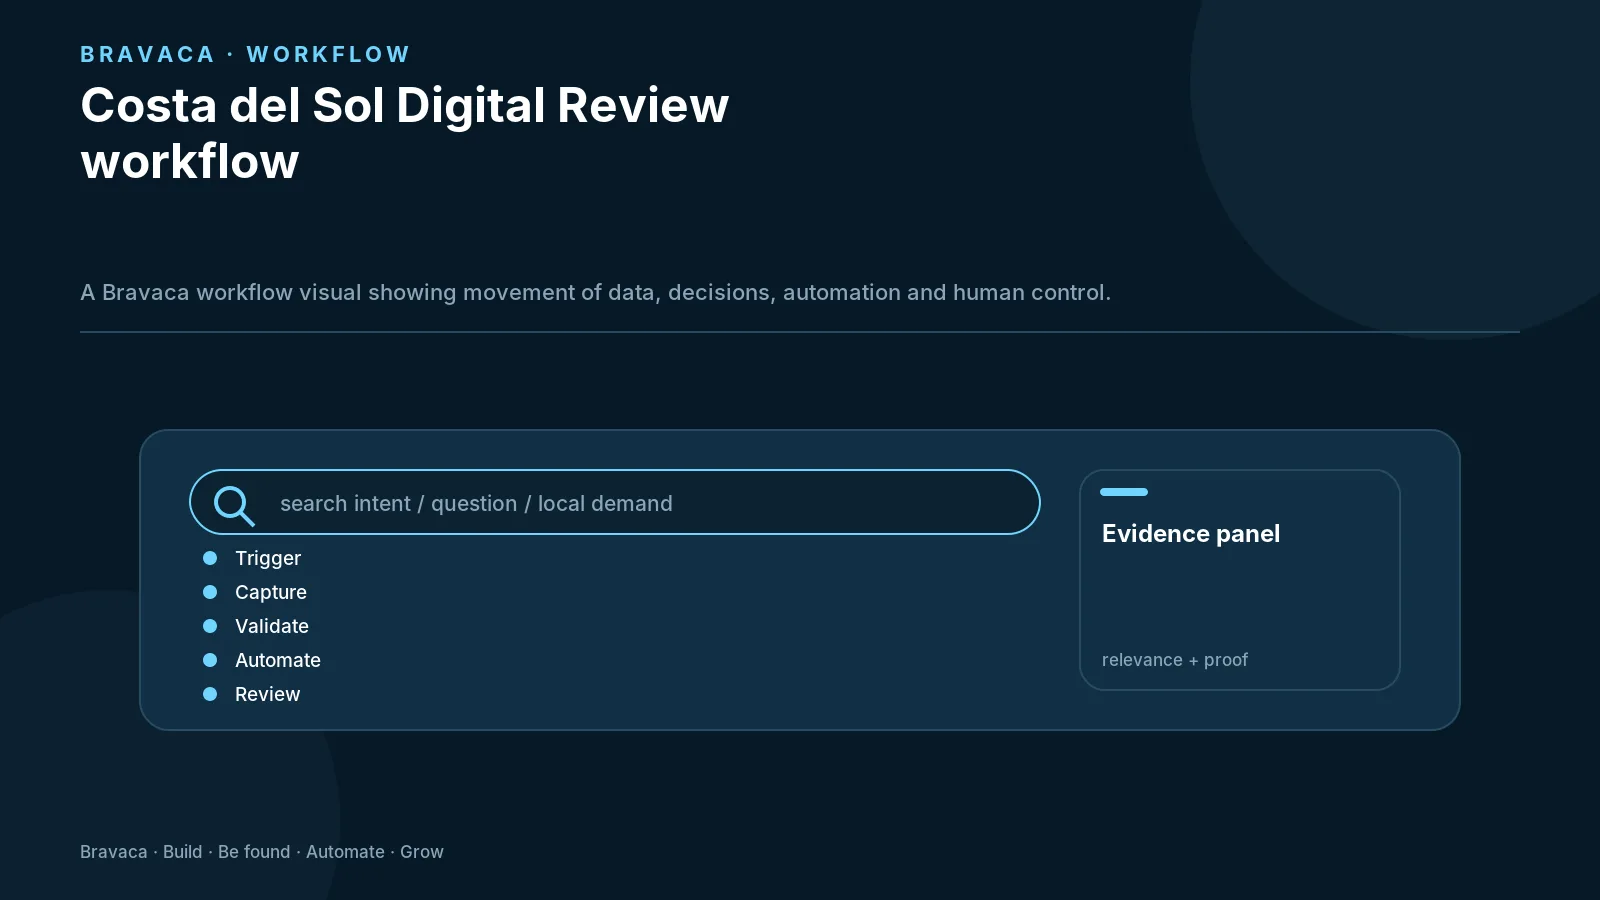Select the Validate step

tap(256, 626)
